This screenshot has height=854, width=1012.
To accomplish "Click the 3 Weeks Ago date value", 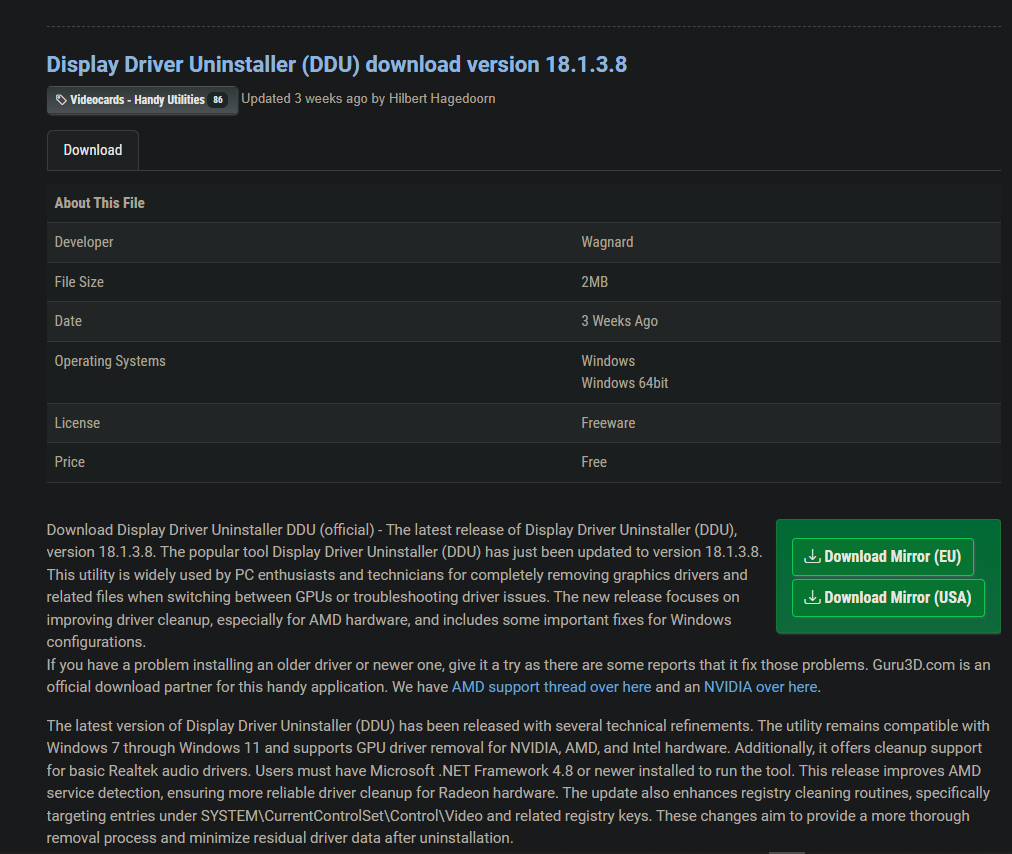I will 619,321.
